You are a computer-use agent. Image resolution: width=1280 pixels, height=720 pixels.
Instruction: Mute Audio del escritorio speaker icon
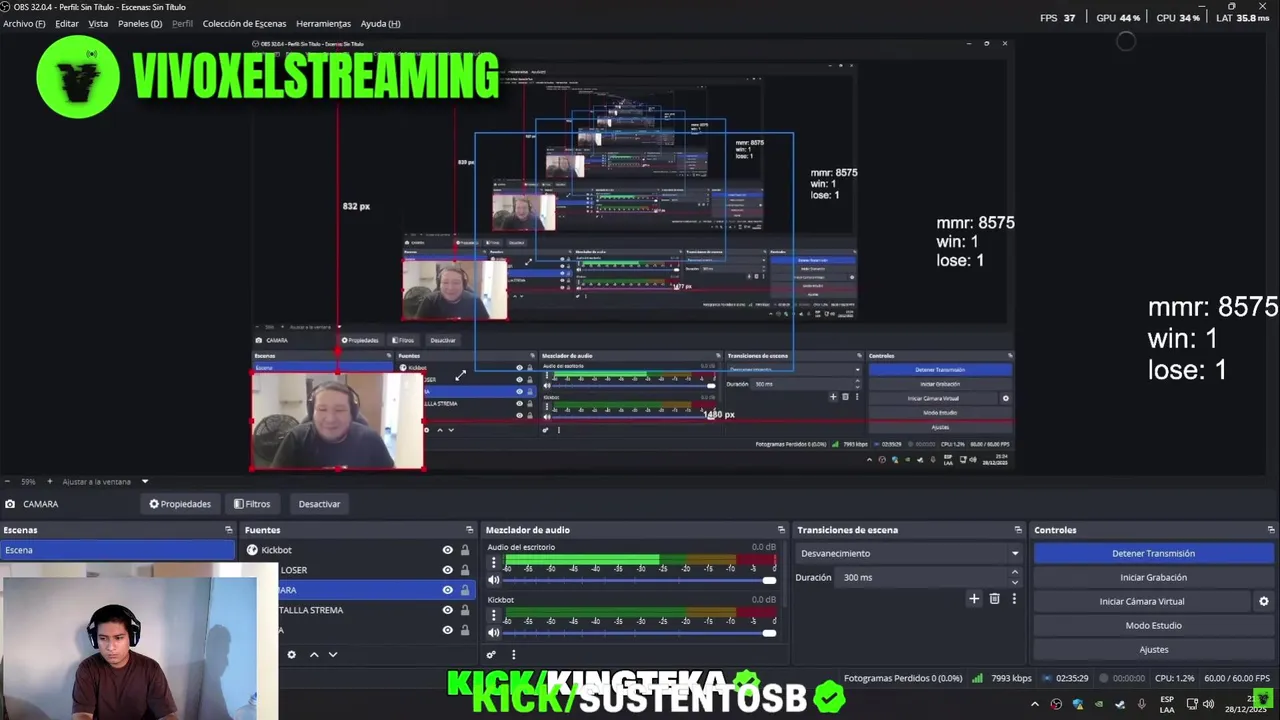coord(493,580)
